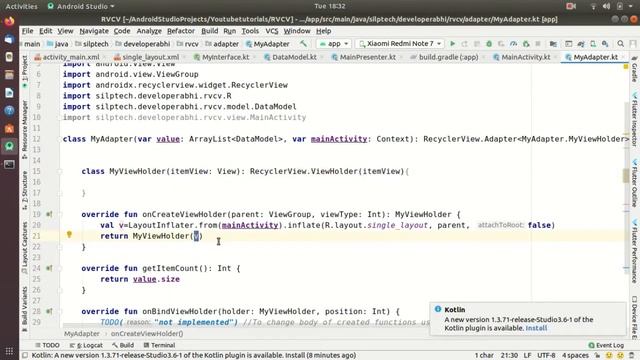Toggle the Build Variants tool window
Viewport: 640px width, 360px height.
click(24, 309)
